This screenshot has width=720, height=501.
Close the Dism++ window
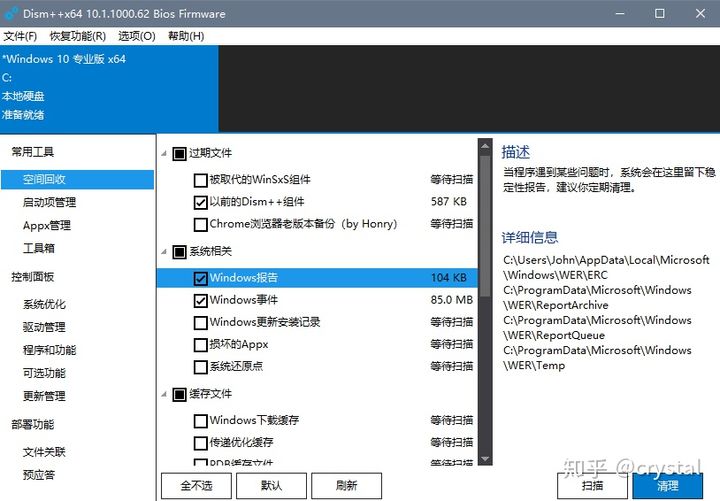[x=700, y=13]
